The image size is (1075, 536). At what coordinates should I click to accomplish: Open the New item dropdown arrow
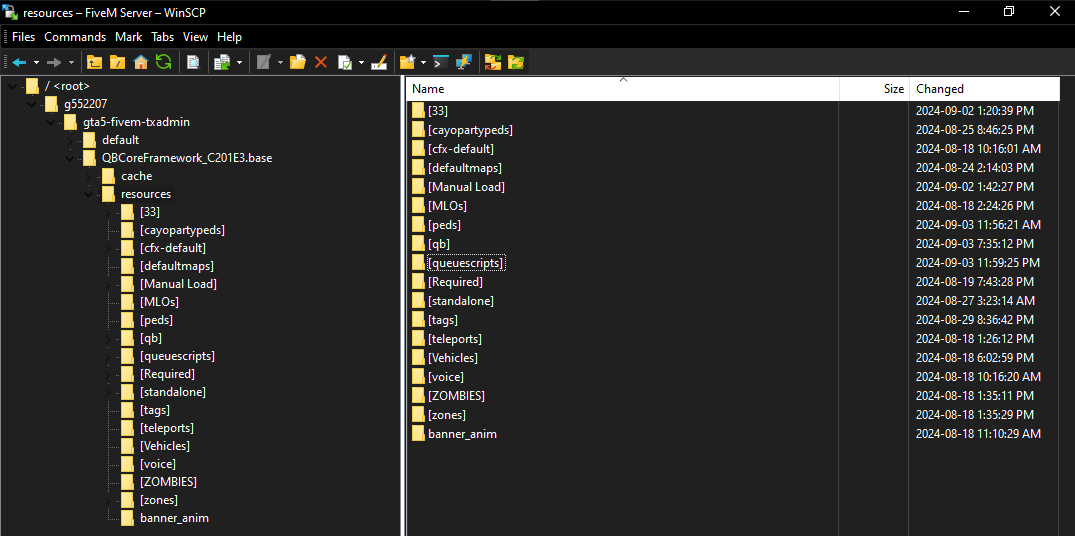pos(424,62)
